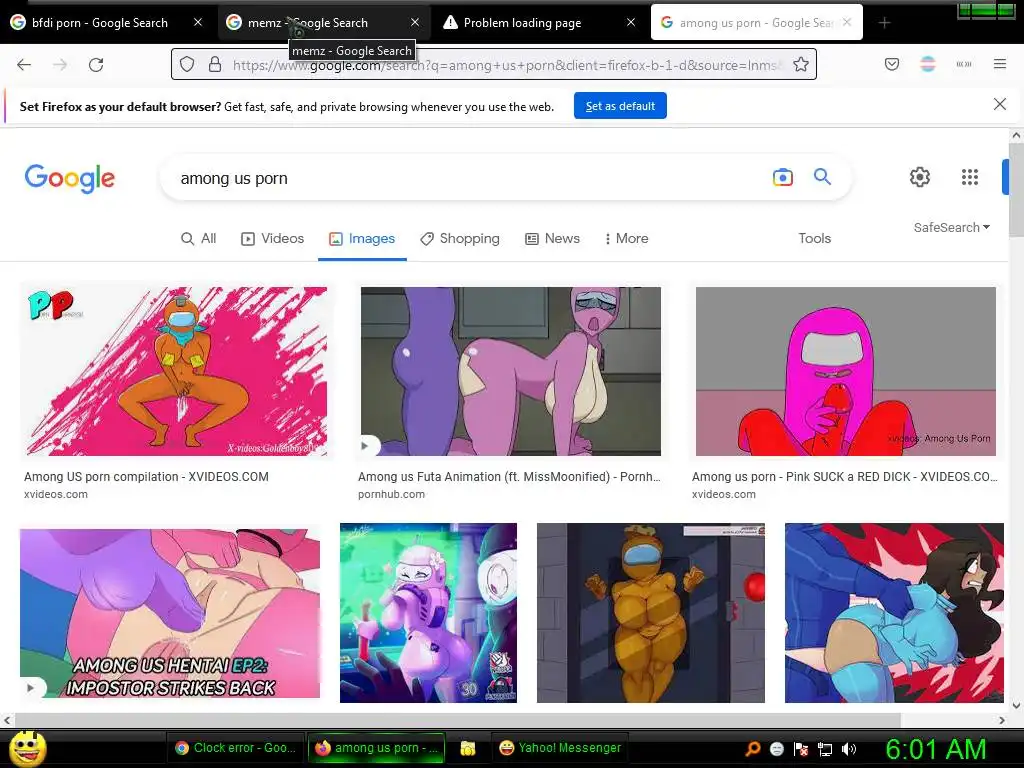Screen dimensions: 1024x768
Task: Click the blue magnifier search button
Action: click(822, 176)
